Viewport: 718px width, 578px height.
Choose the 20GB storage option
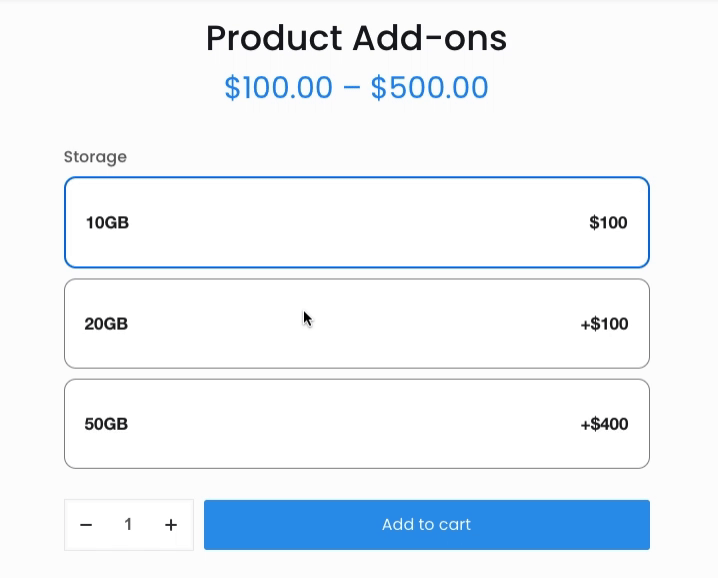[x=356, y=324]
